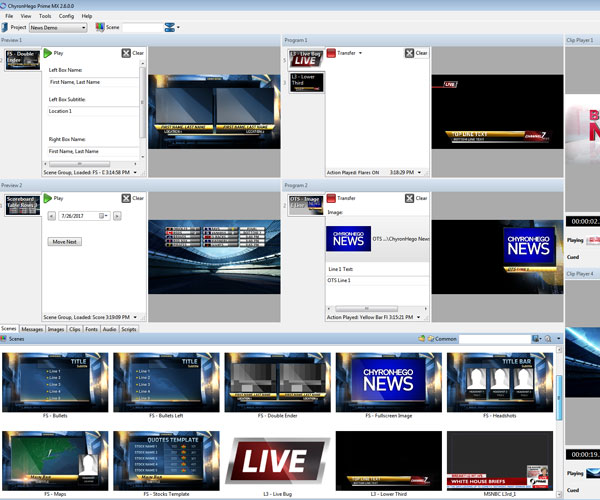Open the Help menu
600x500 pixels.
pyautogui.click(x=87, y=16)
